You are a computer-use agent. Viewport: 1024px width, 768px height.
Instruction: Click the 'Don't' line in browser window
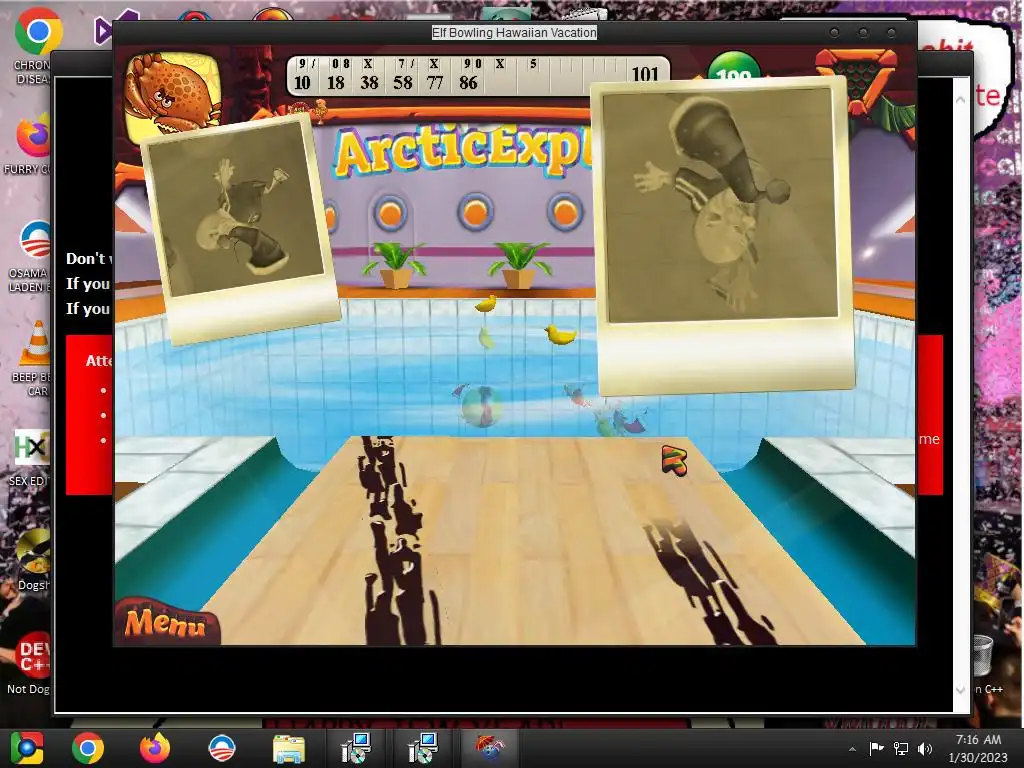(x=88, y=259)
